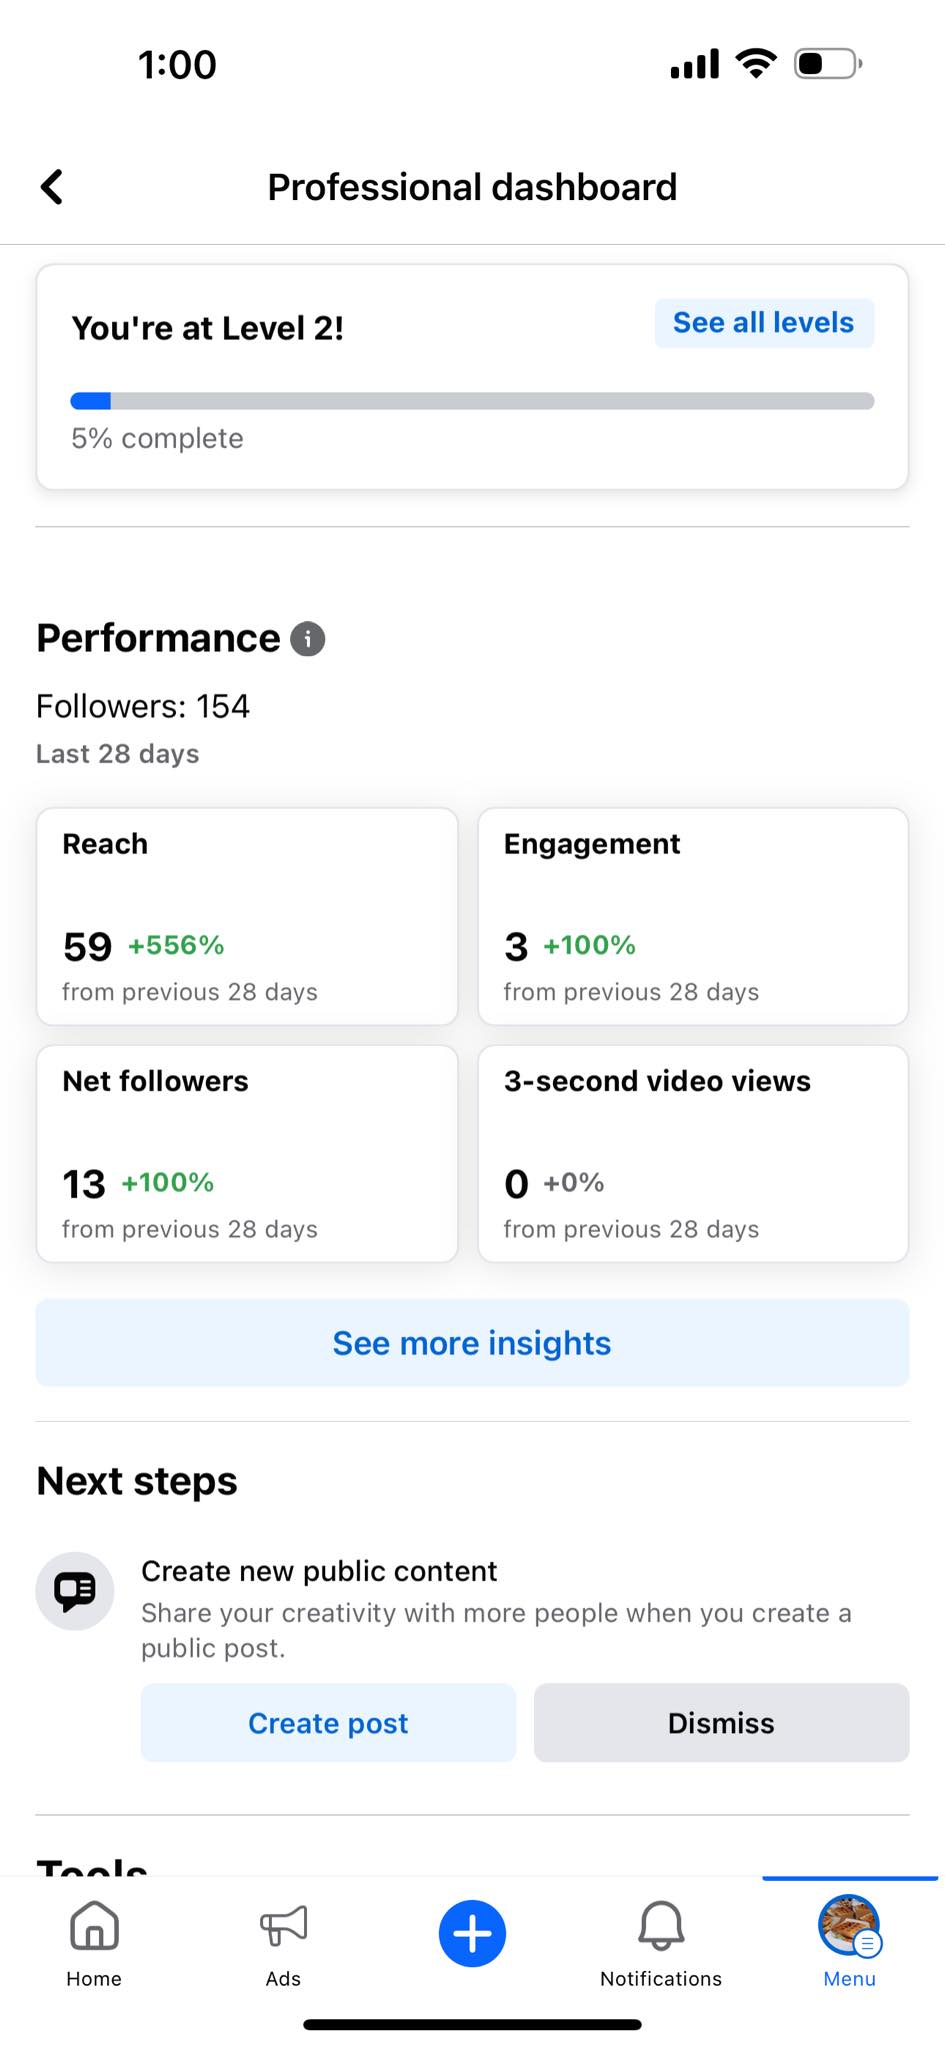
Task: Select the Net followers card
Action: tap(247, 1153)
